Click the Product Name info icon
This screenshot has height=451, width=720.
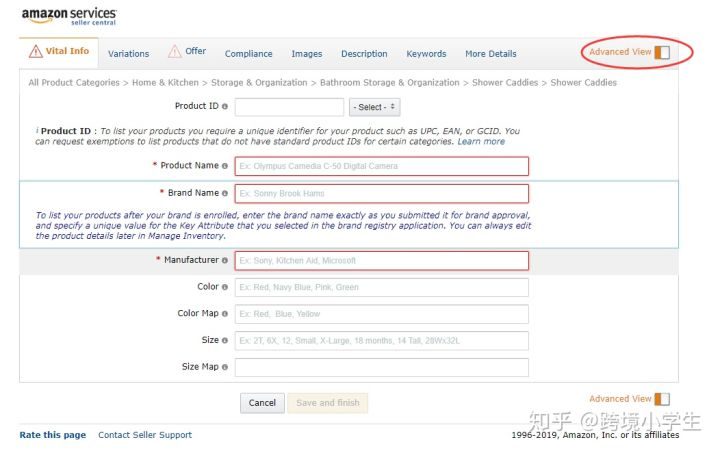tap(225, 166)
